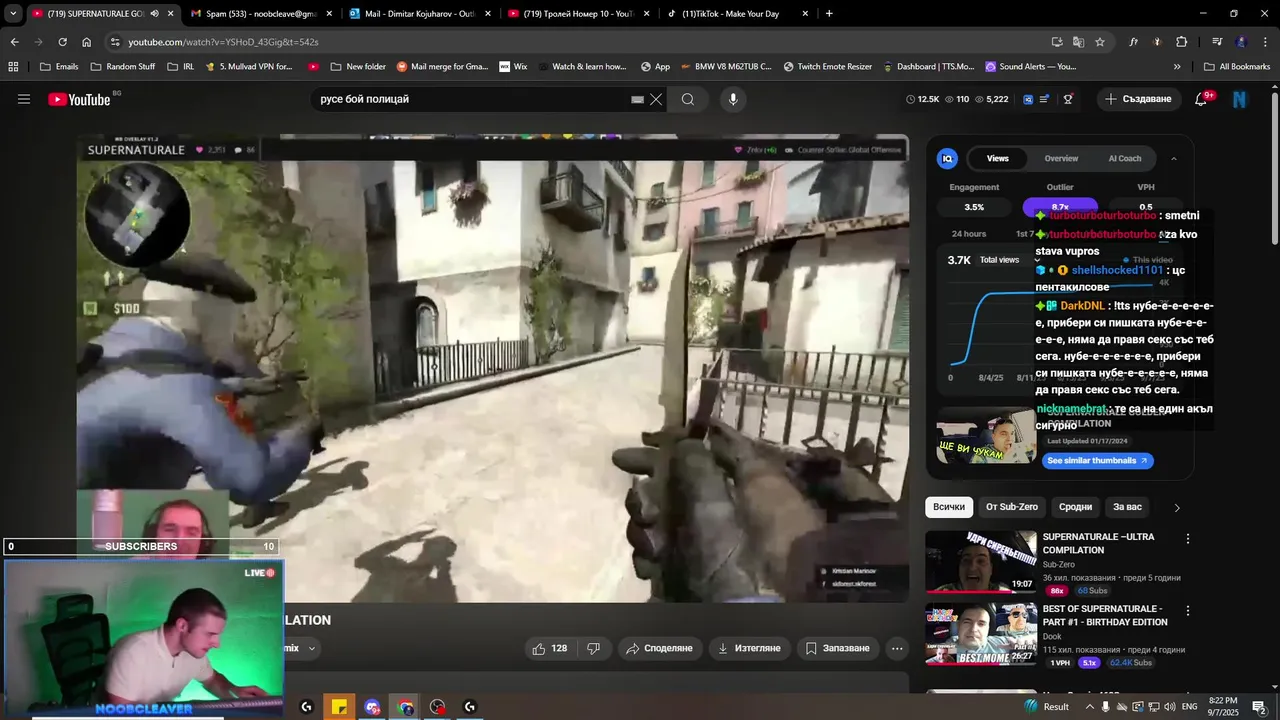Clear the search box with X
This screenshot has height=720, width=1280.
[656, 99]
